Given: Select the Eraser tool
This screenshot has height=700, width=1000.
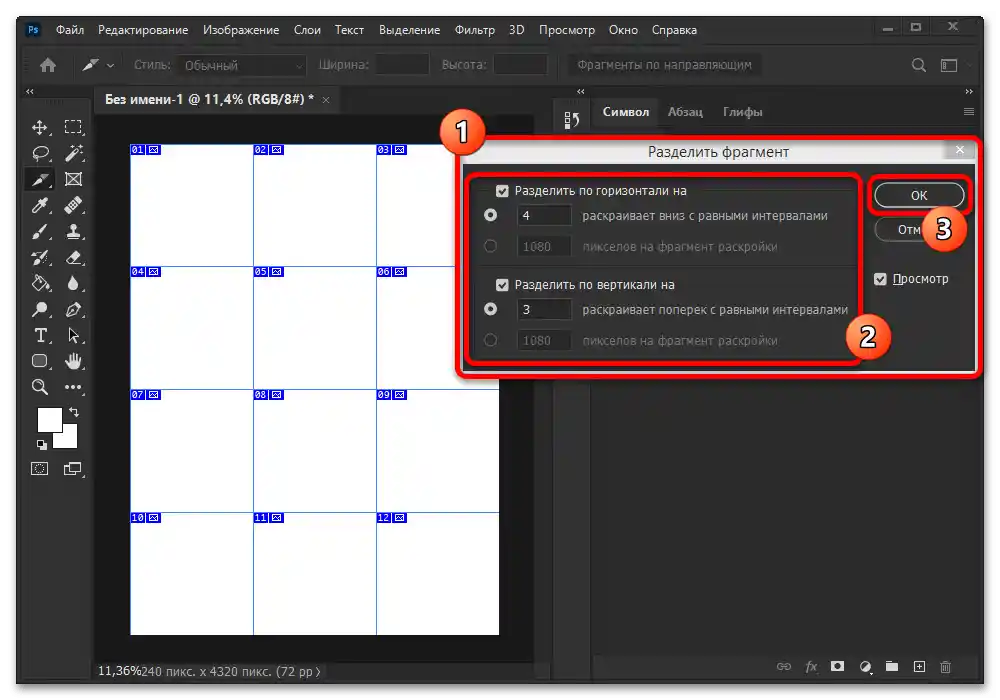Looking at the screenshot, I should [x=73, y=258].
